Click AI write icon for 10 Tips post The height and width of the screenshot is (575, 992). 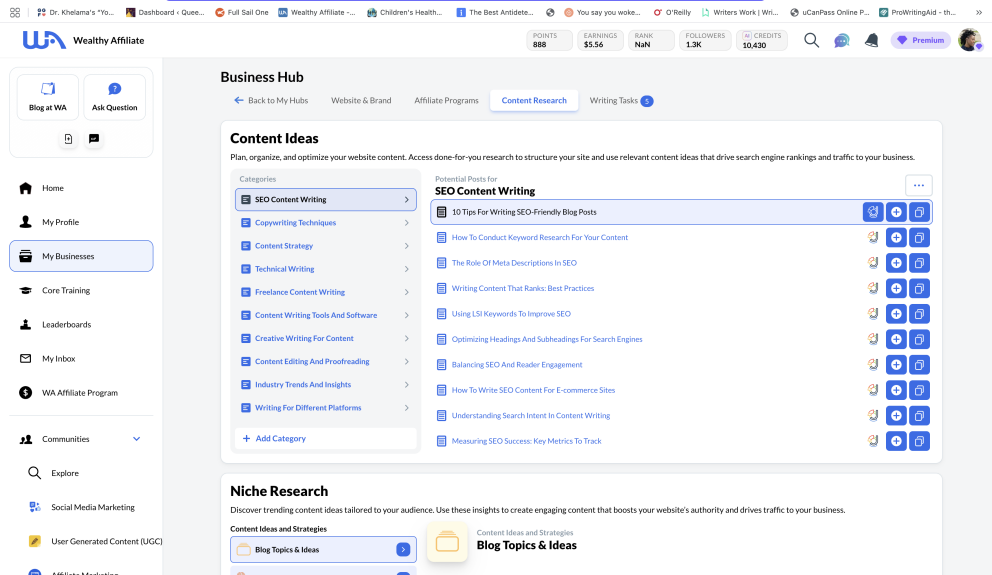click(x=872, y=212)
